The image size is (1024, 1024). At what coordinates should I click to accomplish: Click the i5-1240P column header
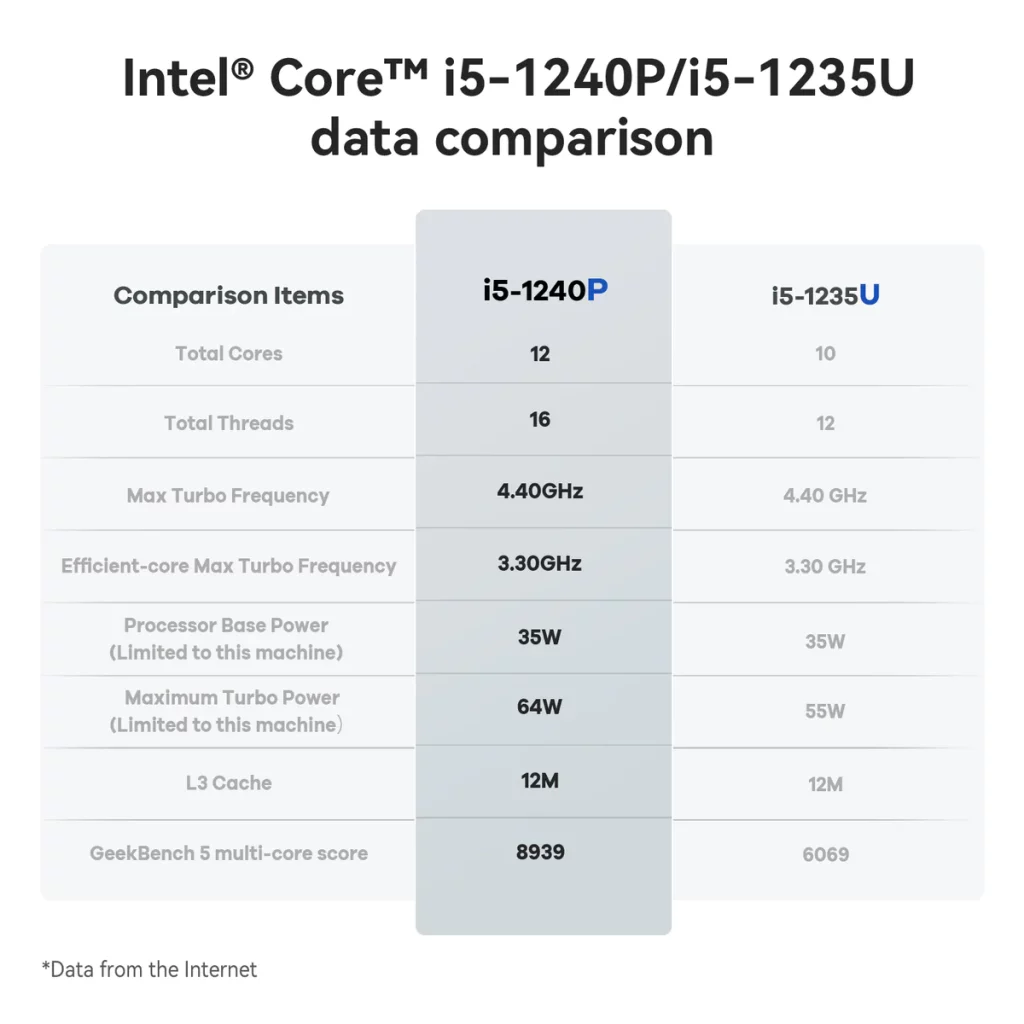pos(545,291)
